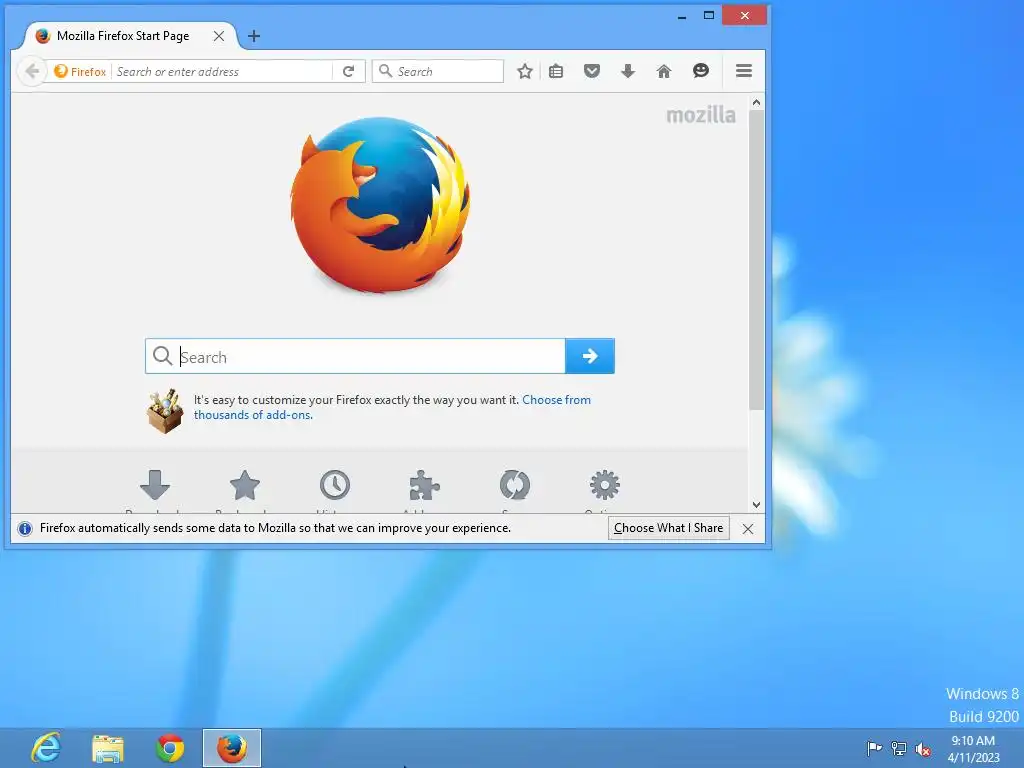The width and height of the screenshot is (1024, 768).
Task: Launch Internet Explorer from the taskbar
Action: tap(46, 748)
